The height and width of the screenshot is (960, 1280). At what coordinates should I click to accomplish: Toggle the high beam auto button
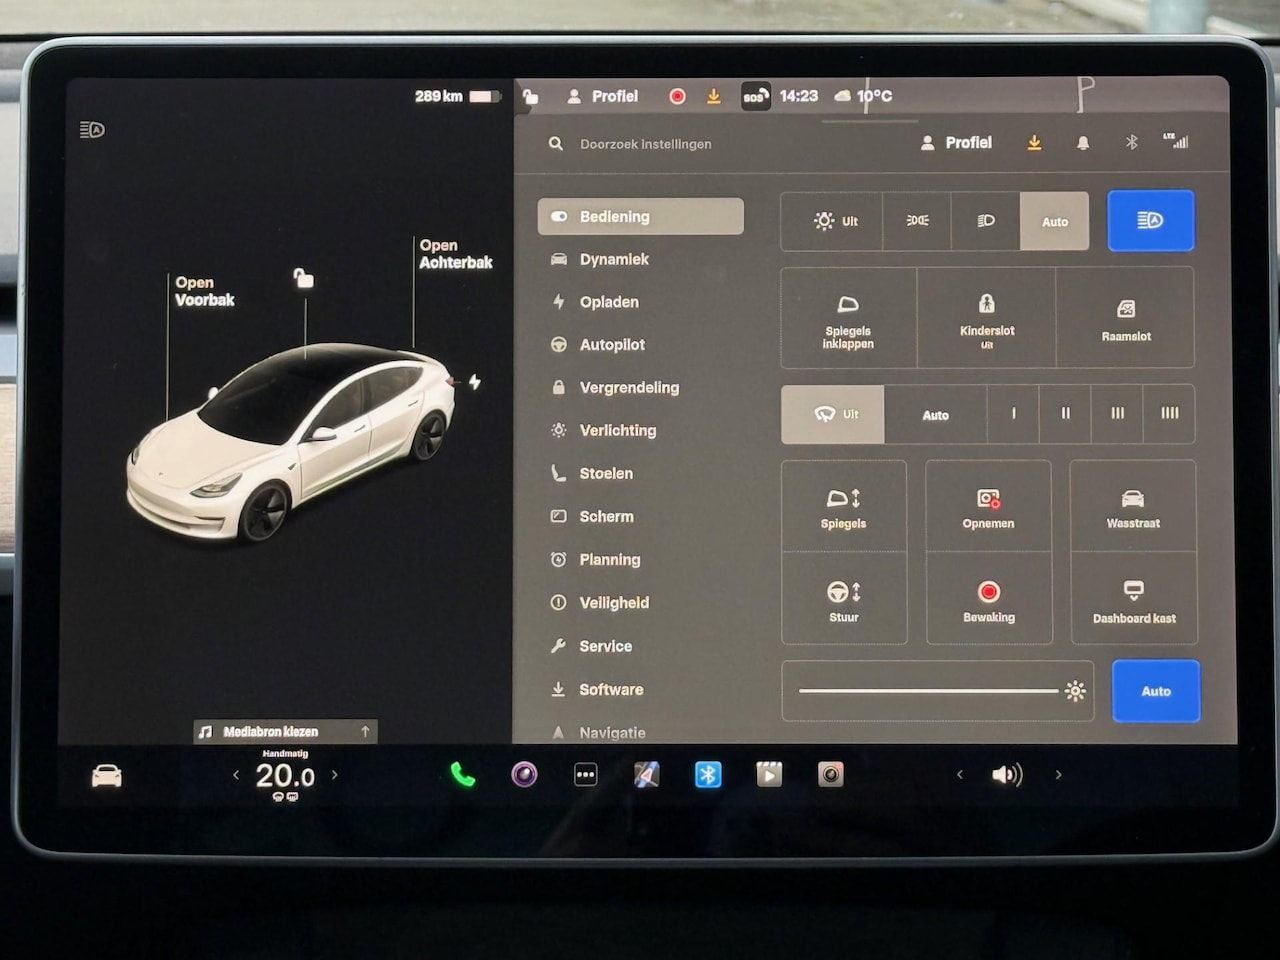(x=1150, y=221)
